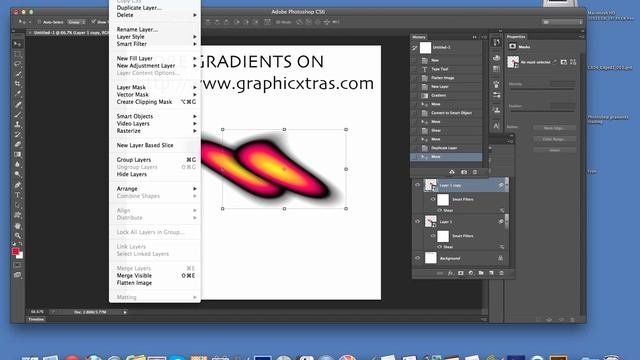The image size is (640, 360).
Task: Expand the Smart Filter submenu
Action: tap(155, 44)
